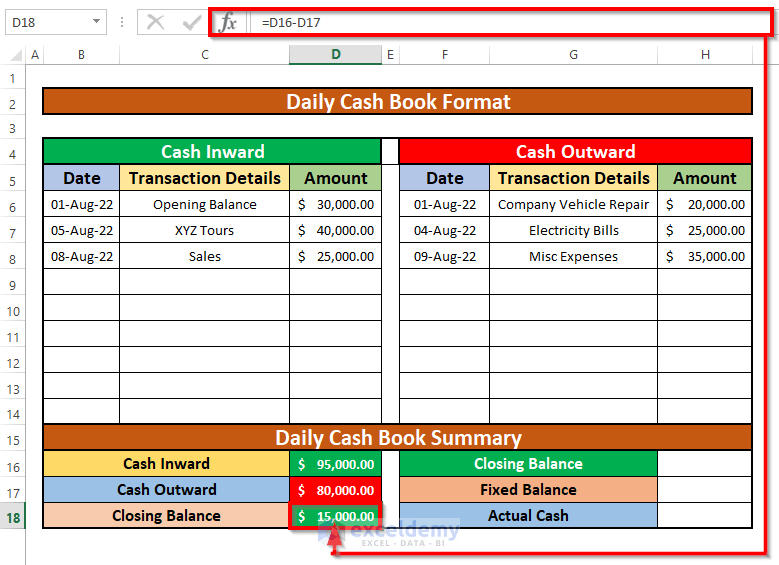The height and width of the screenshot is (565, 779).
Task: Select column D header
Action: tap(336, 55)
